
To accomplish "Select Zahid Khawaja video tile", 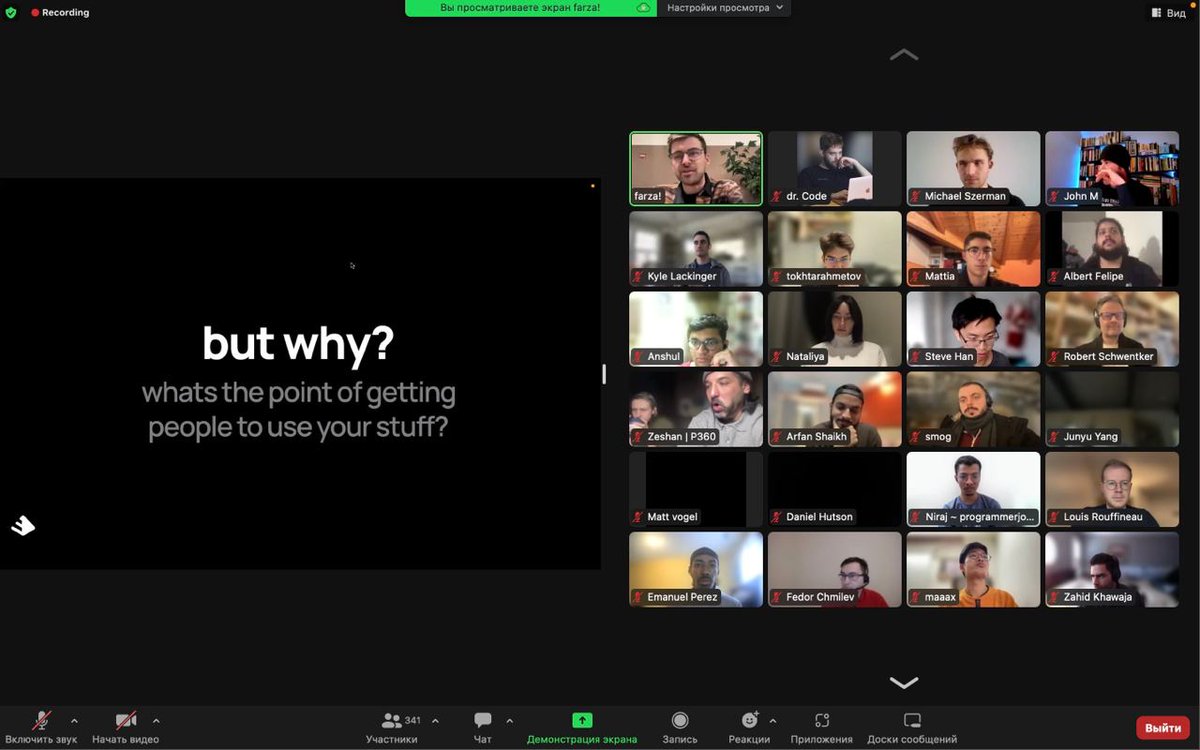I will point(1112,569).
